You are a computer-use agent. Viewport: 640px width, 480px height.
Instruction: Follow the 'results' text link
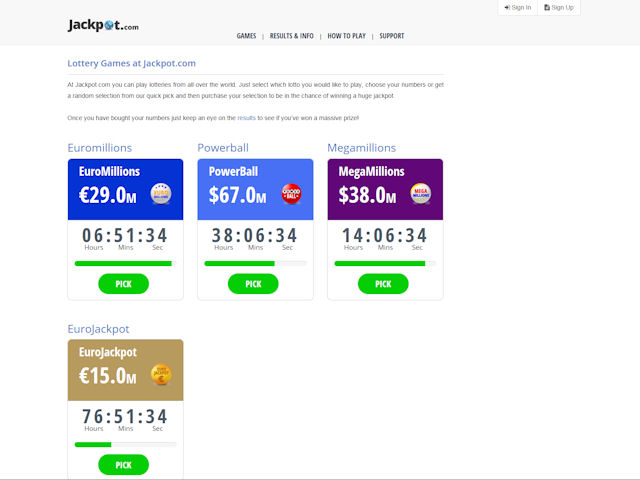[246, 118]
